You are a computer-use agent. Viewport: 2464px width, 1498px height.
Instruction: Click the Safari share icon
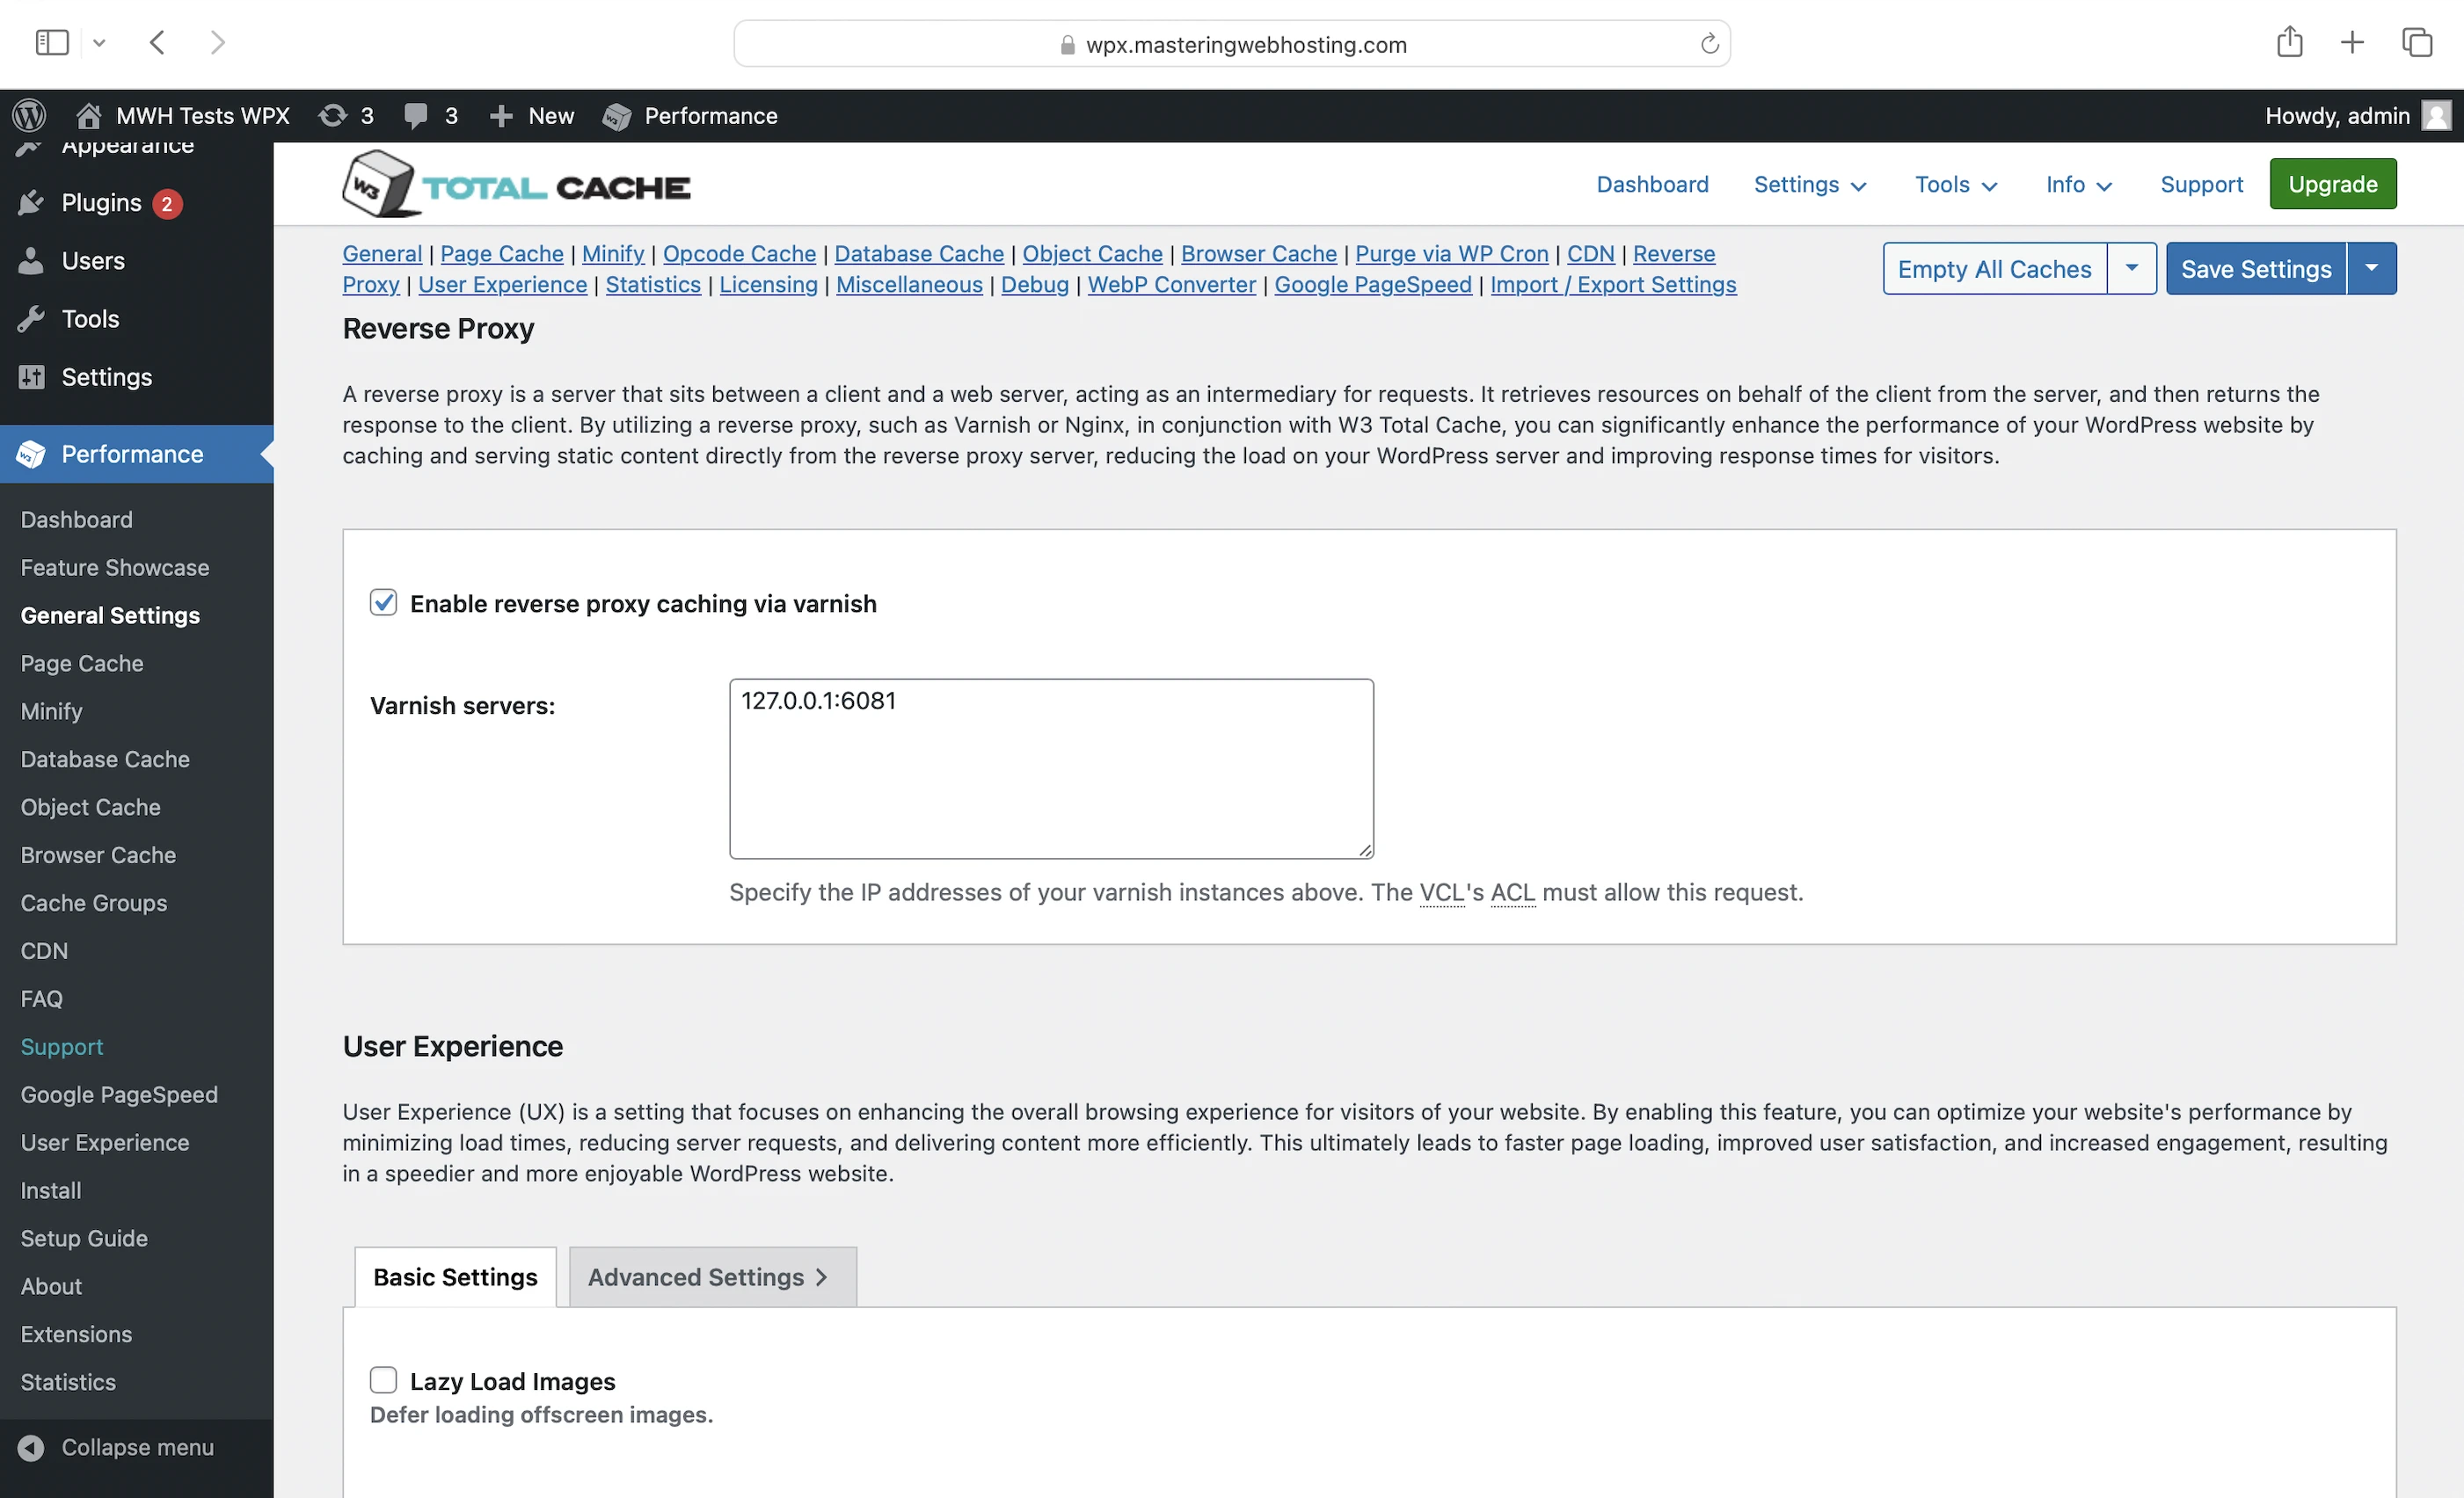(2289, 43)
